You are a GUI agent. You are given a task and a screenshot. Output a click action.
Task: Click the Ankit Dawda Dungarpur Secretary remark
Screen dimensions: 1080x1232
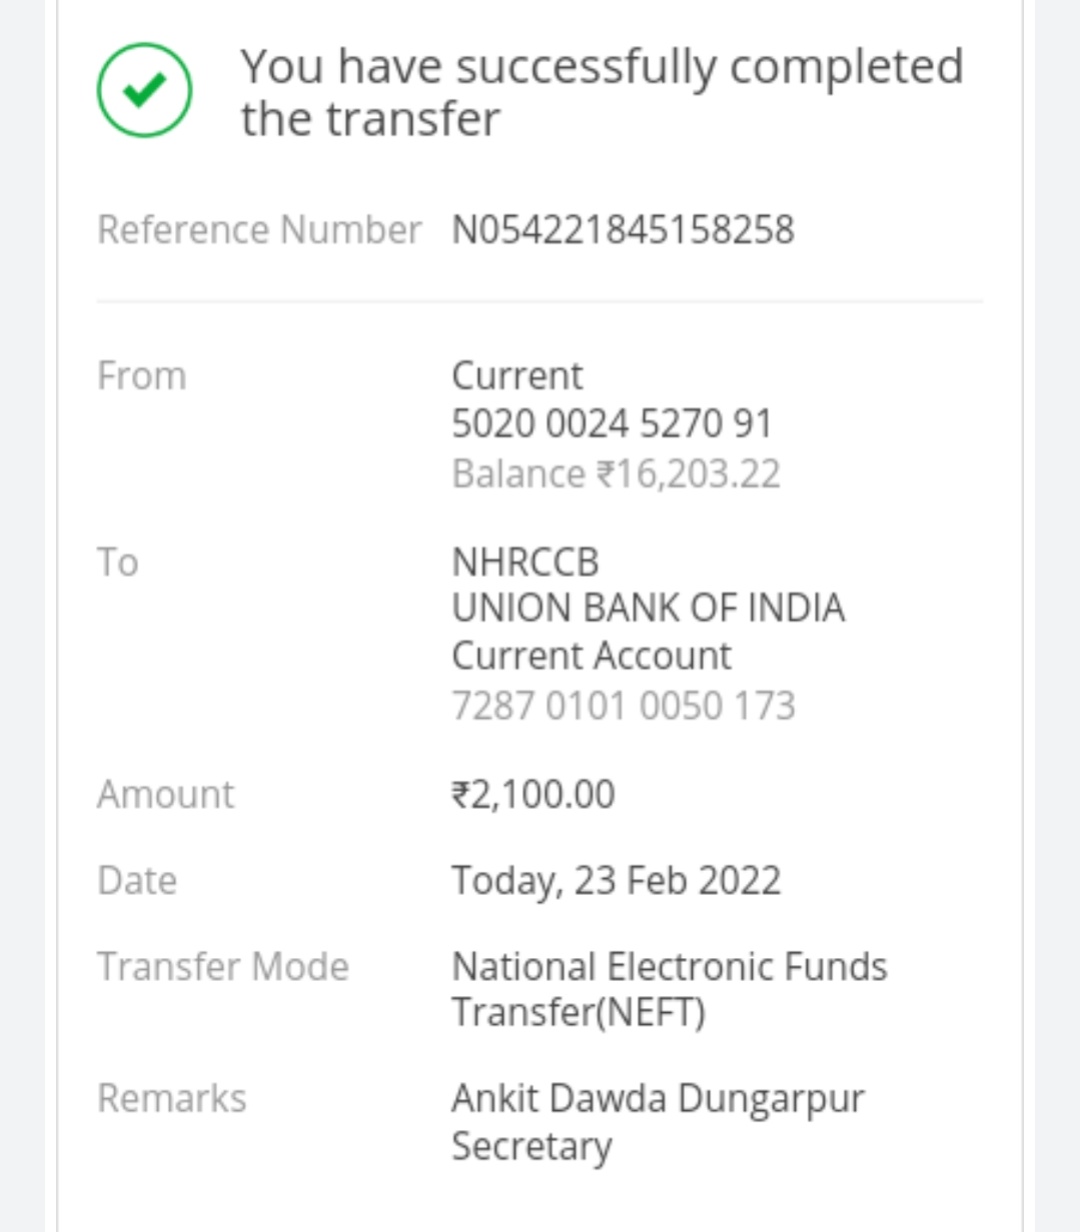click(x=658, y=1122)
